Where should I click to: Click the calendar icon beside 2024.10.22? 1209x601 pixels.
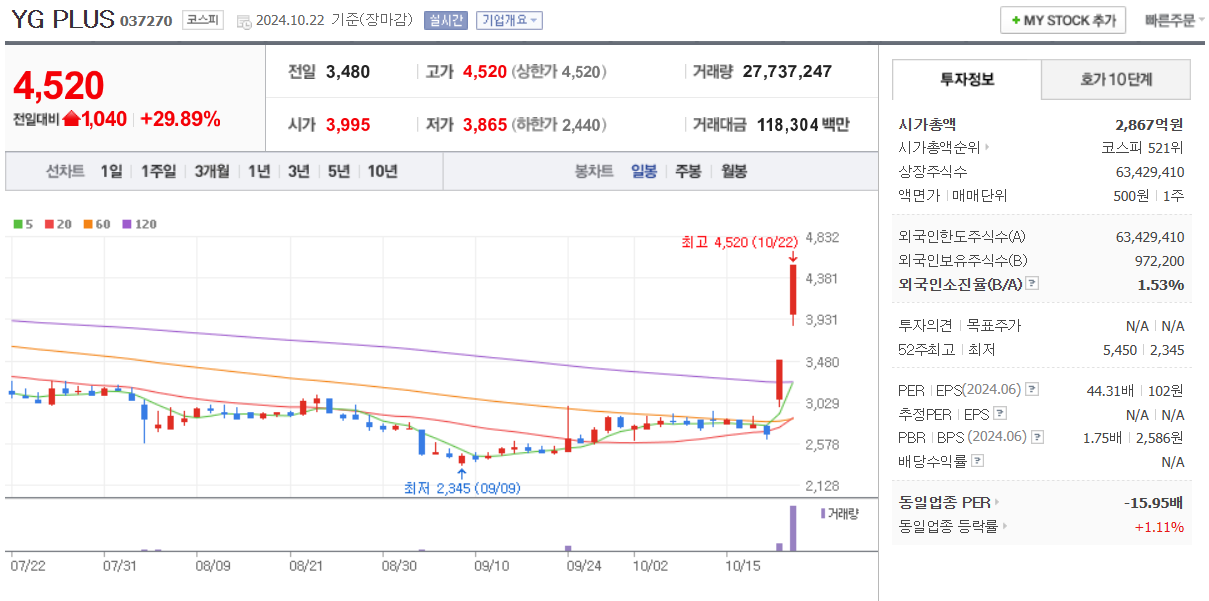coord(243,21)
